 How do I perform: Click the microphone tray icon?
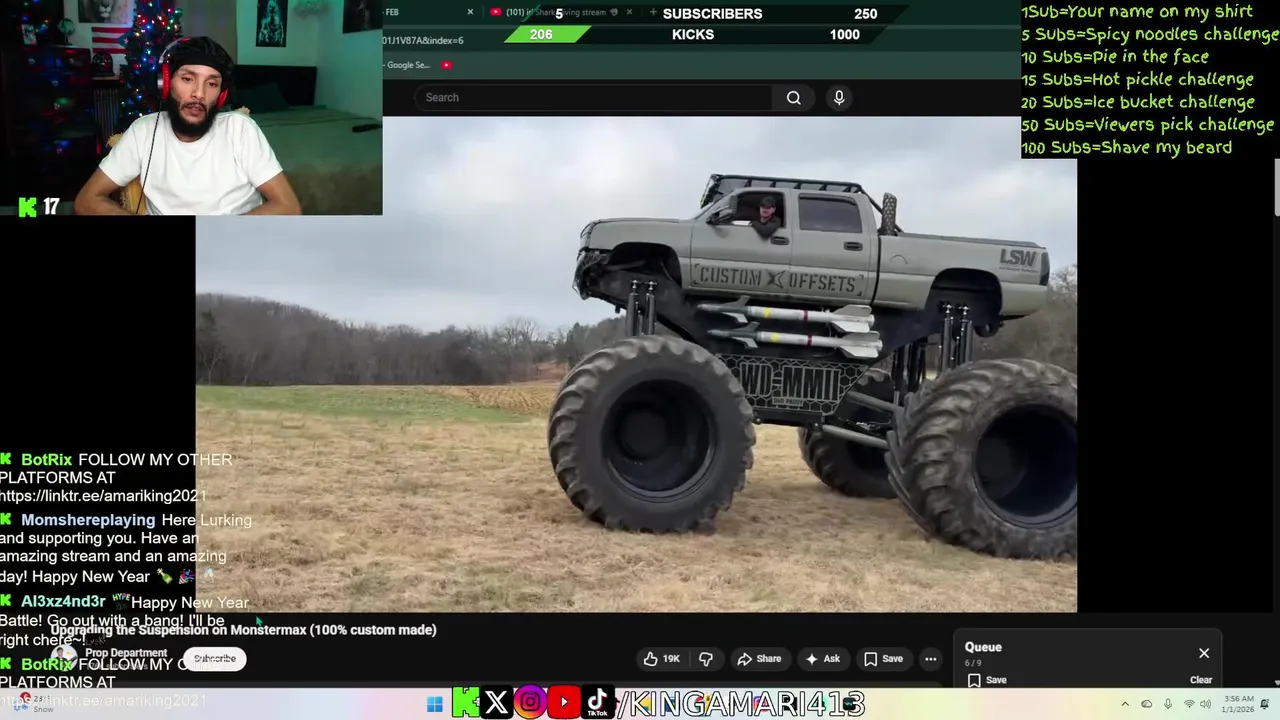tap(1168, 704)
